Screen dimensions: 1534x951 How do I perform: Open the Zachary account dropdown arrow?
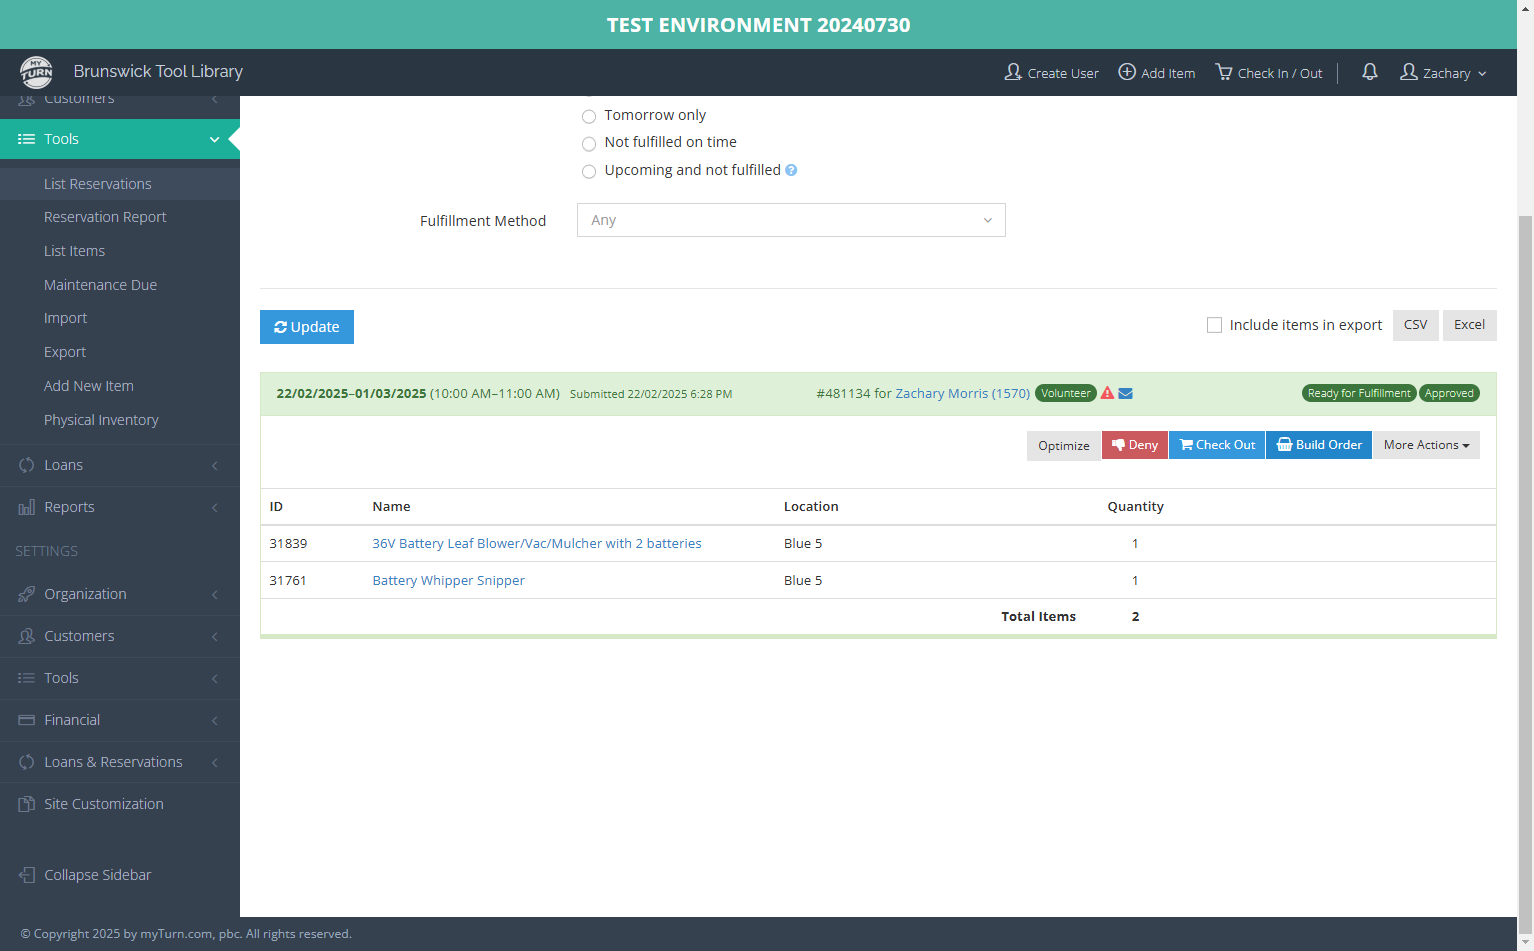pos(1482,74)
